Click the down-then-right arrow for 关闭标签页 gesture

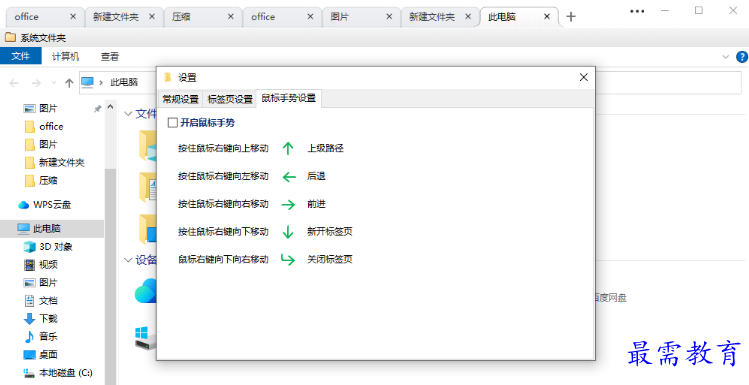pyautogui.click(x=288, y=259)
